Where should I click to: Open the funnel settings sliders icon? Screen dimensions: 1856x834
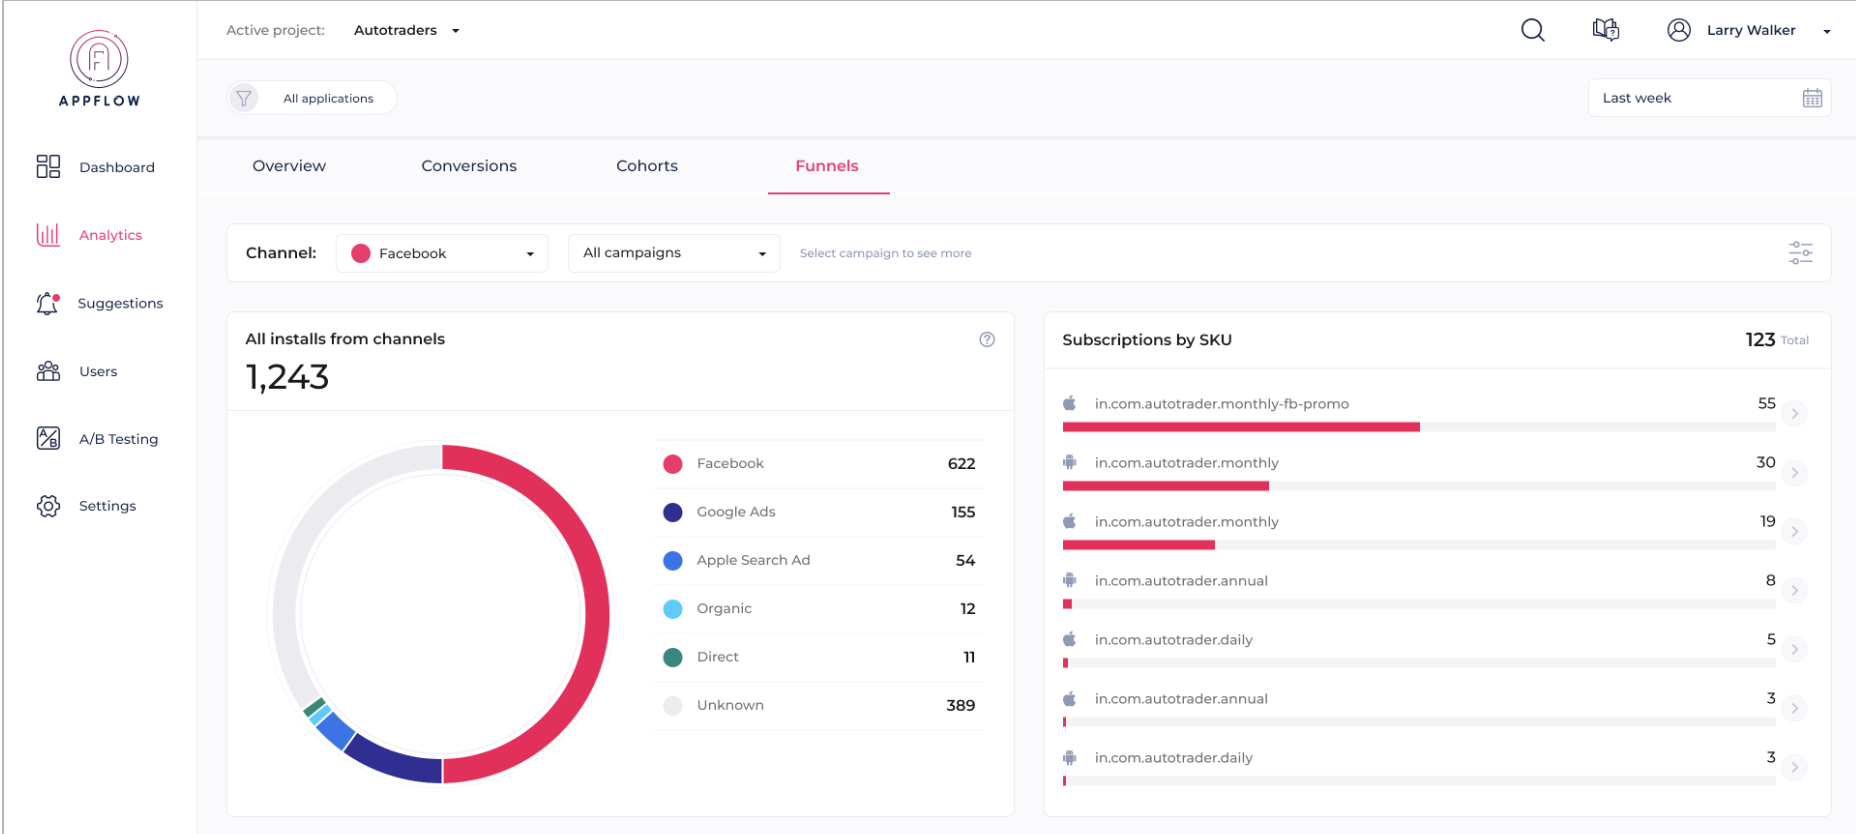click(x=1800, y=253)
